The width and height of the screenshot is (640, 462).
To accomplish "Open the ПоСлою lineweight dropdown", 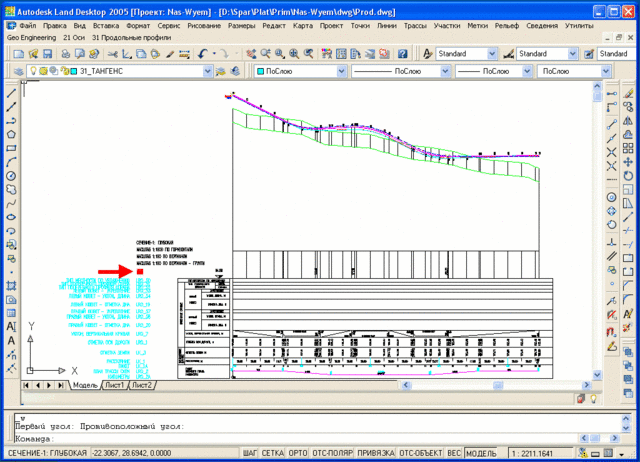I will pyautogui.click(x=527, y=71).
